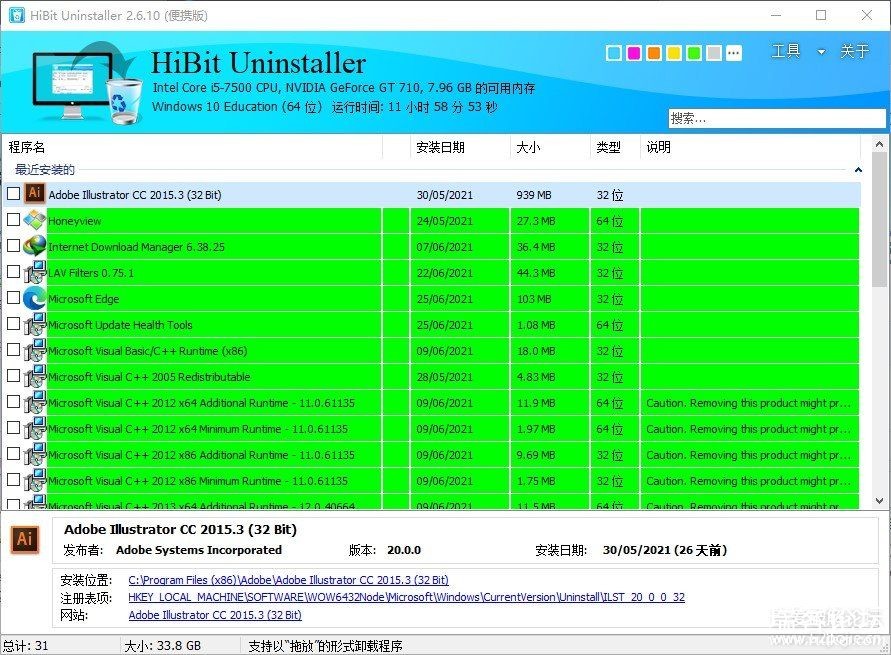This screenshot has width=891, height=655.
Task: Click the Adobe Illustrator icon in the program list
Action: [34, 193]
